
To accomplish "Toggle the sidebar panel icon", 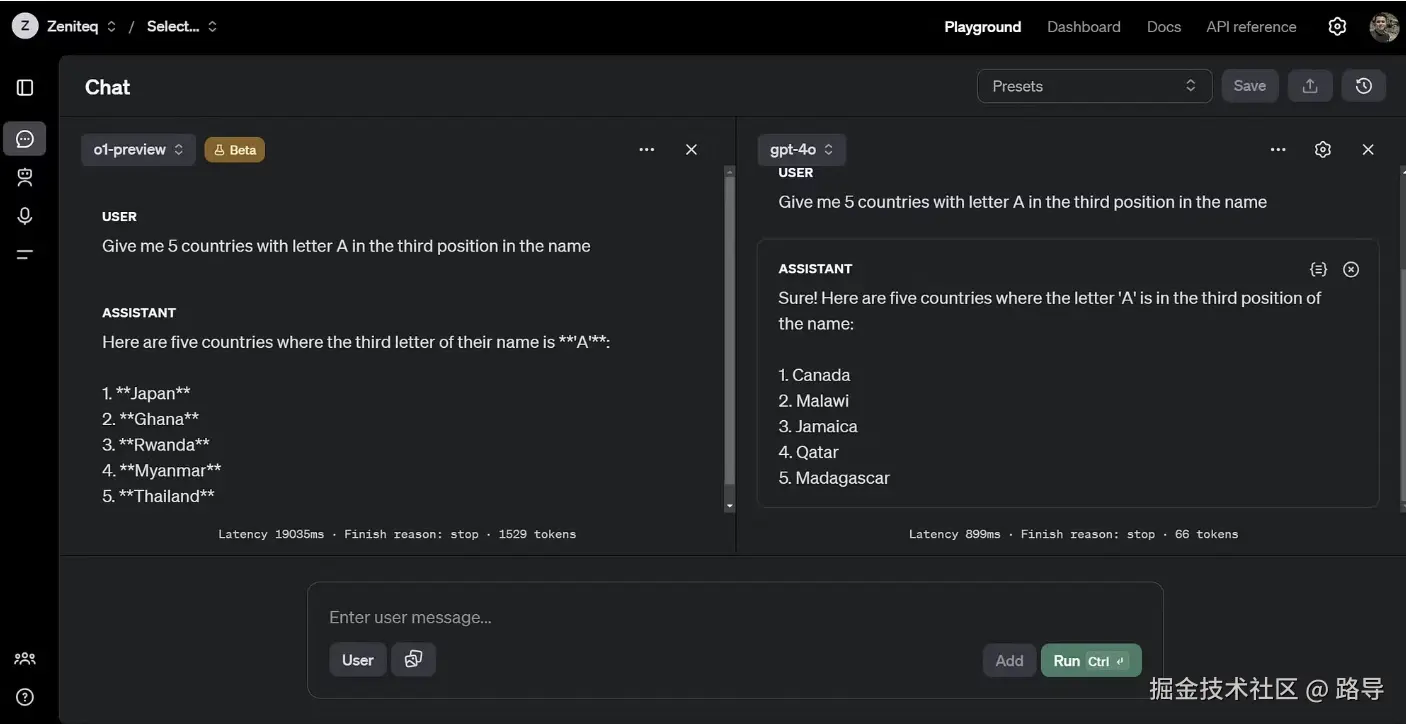I will 25,88.
